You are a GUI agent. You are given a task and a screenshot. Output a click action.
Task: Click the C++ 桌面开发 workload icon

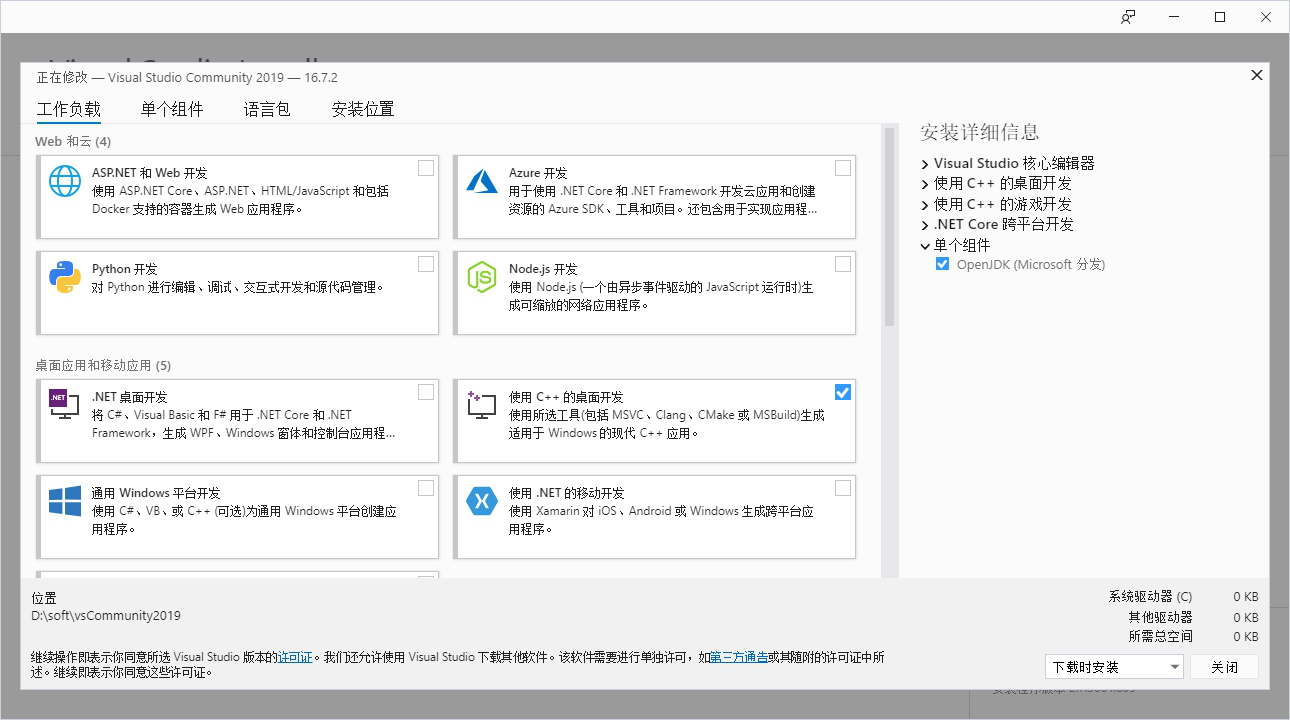(x=482, y=404)
